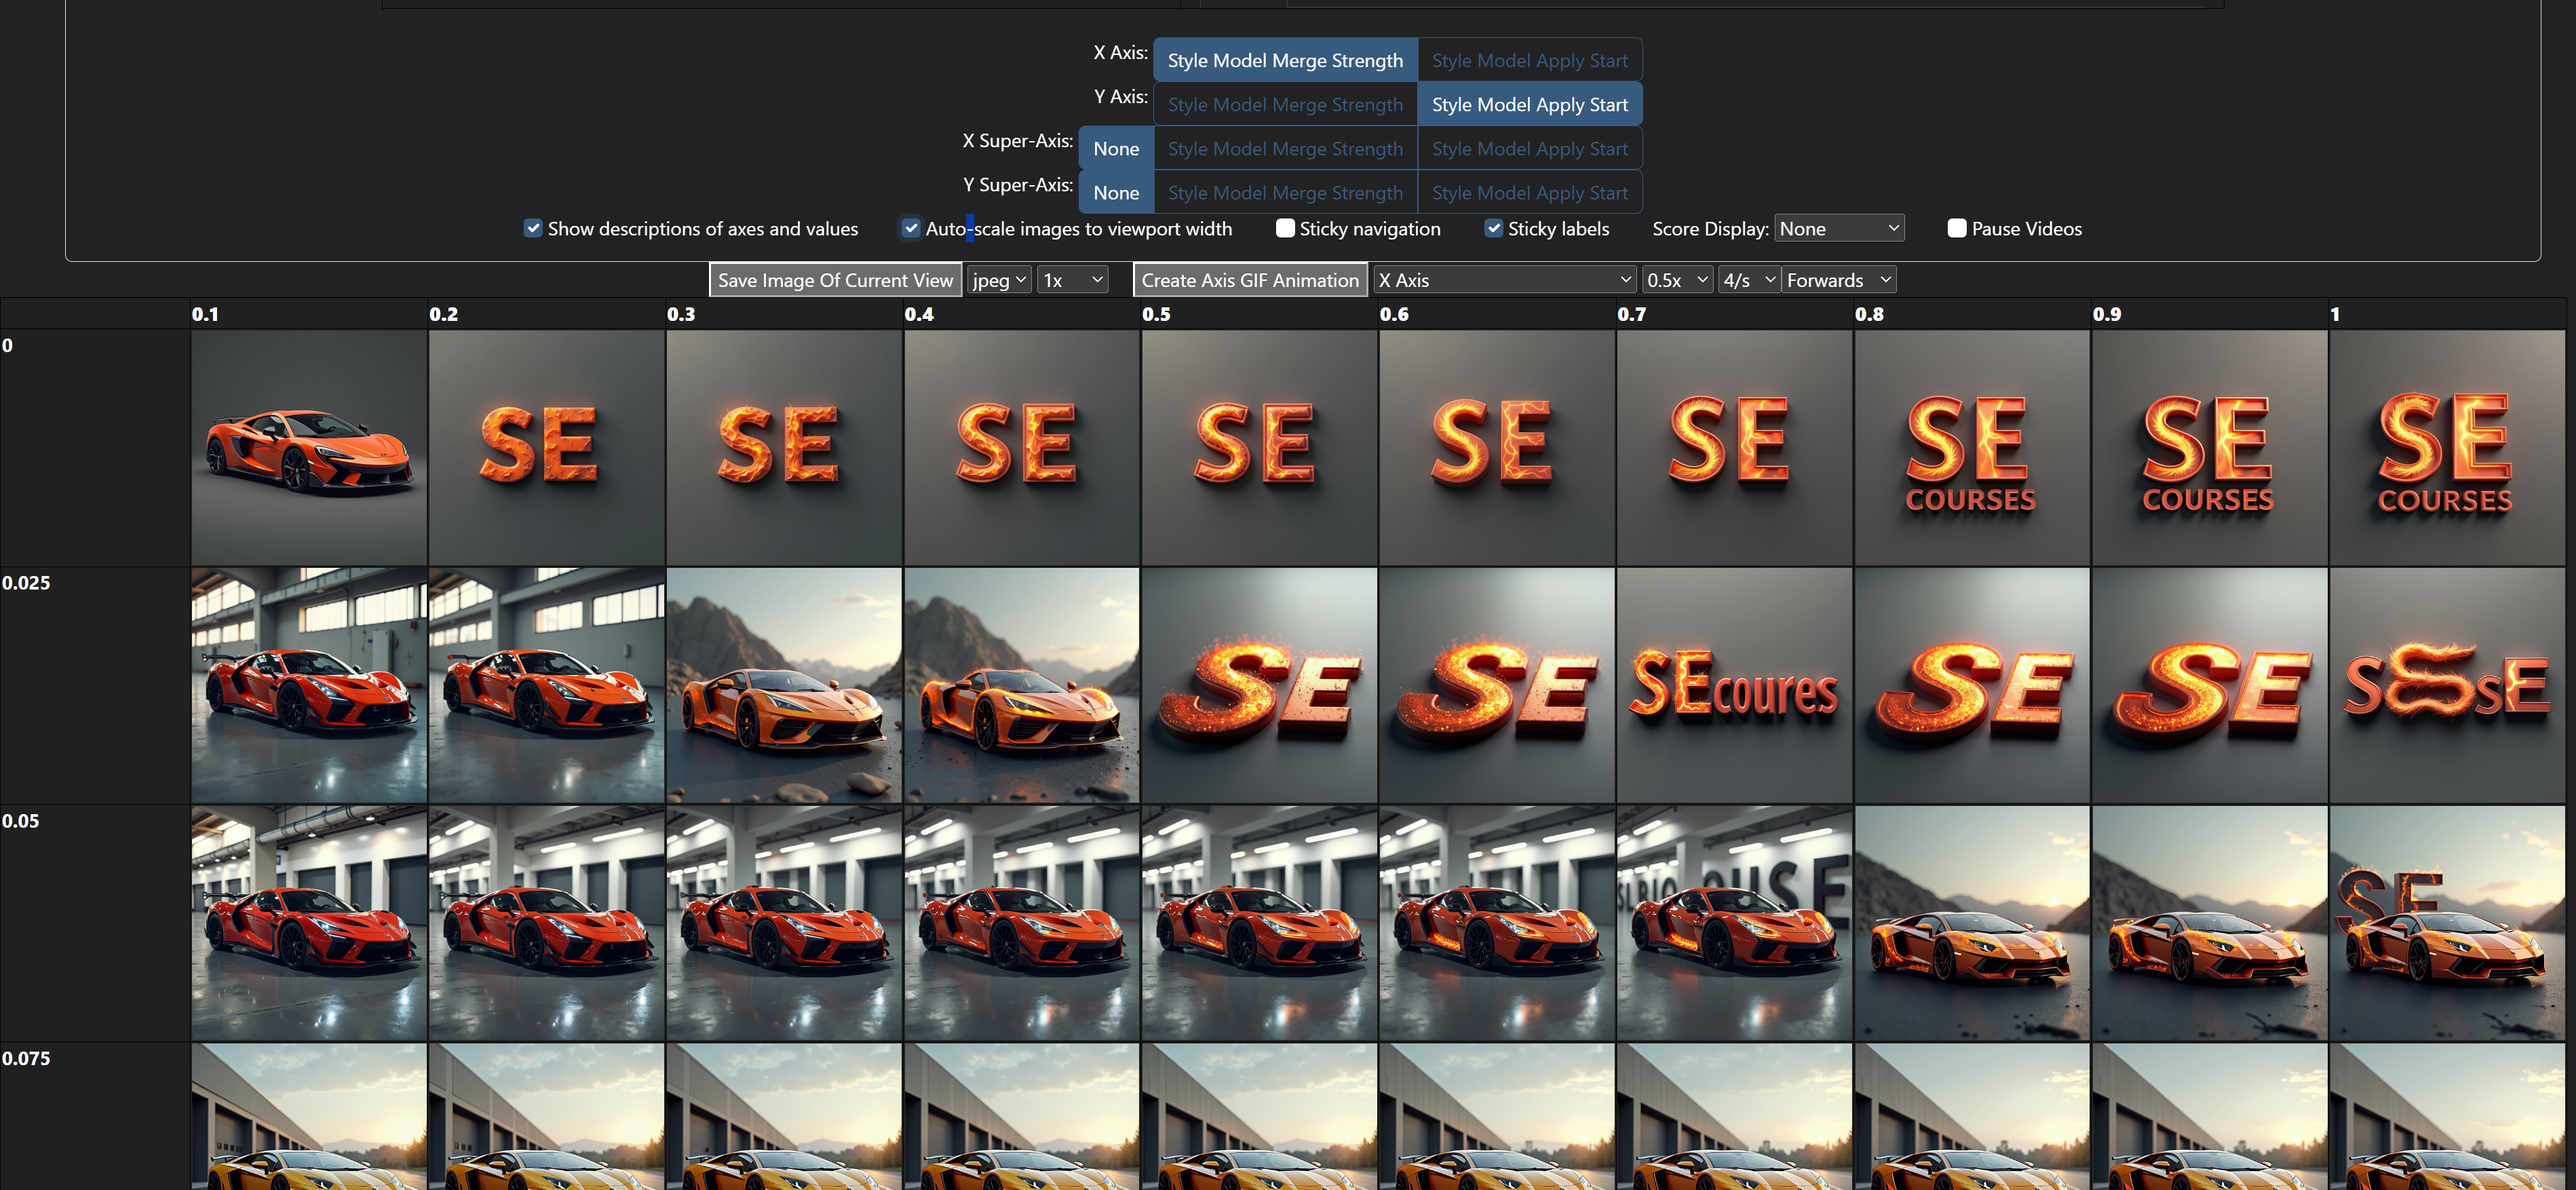Enable Sticky navigation checkbox
This screenshot has width=2576, height=1190.
click(x=1285, y=229)
